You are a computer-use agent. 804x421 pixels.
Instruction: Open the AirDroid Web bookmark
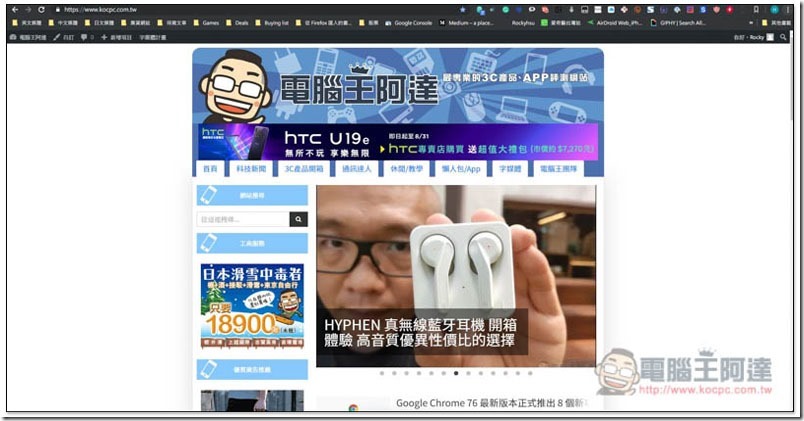[x=616, y=23]
